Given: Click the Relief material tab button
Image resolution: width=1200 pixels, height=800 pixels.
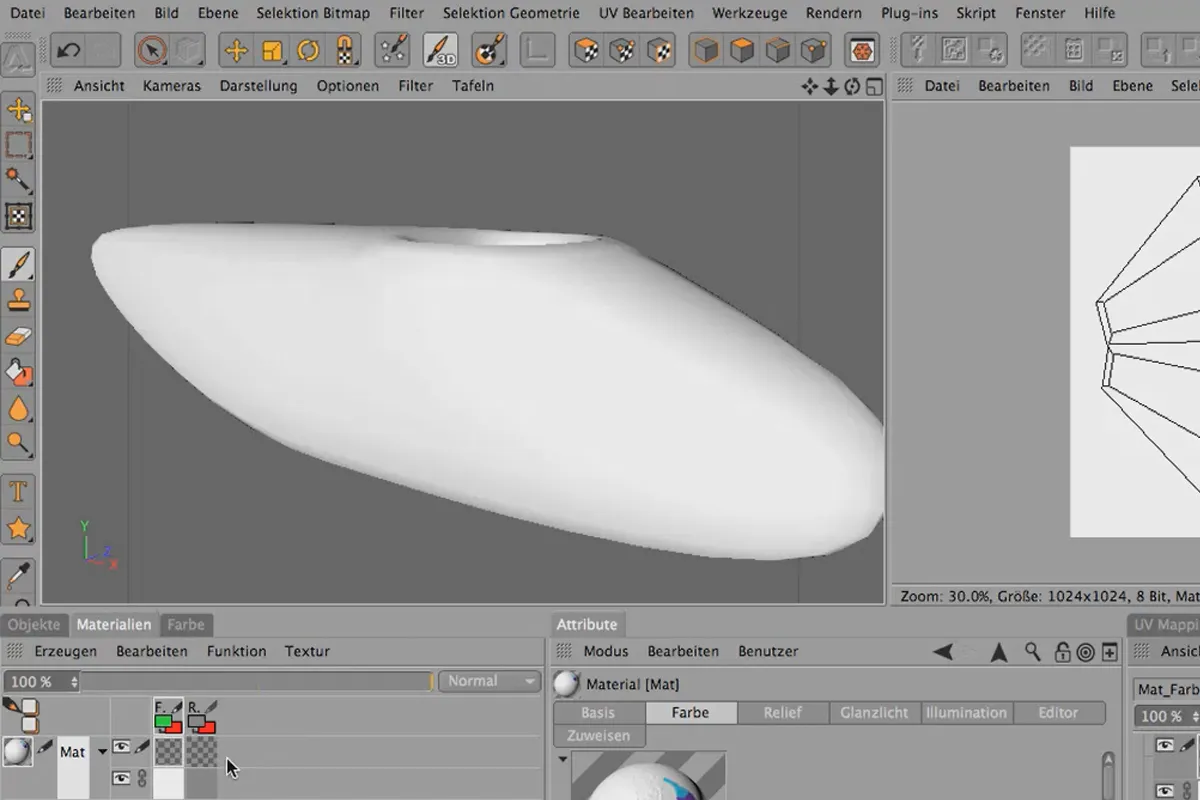Looking at the screenshot, I should tap(783, 713).
